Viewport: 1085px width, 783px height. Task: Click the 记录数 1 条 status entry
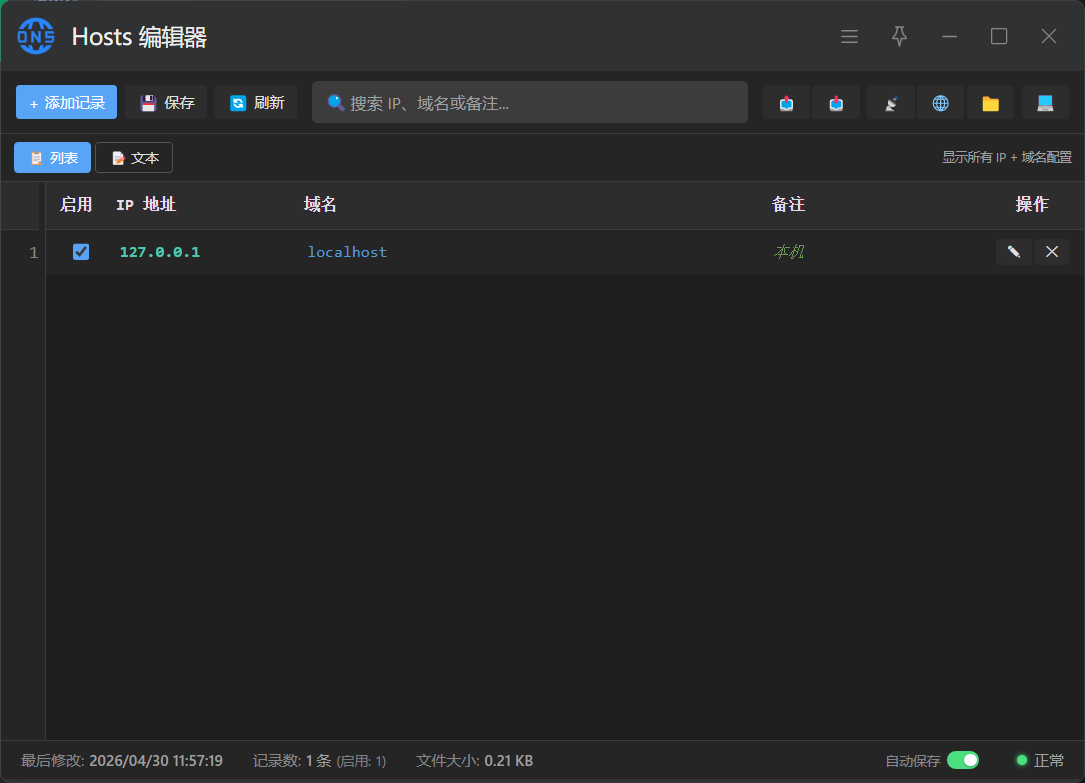(x=320, y=761)
